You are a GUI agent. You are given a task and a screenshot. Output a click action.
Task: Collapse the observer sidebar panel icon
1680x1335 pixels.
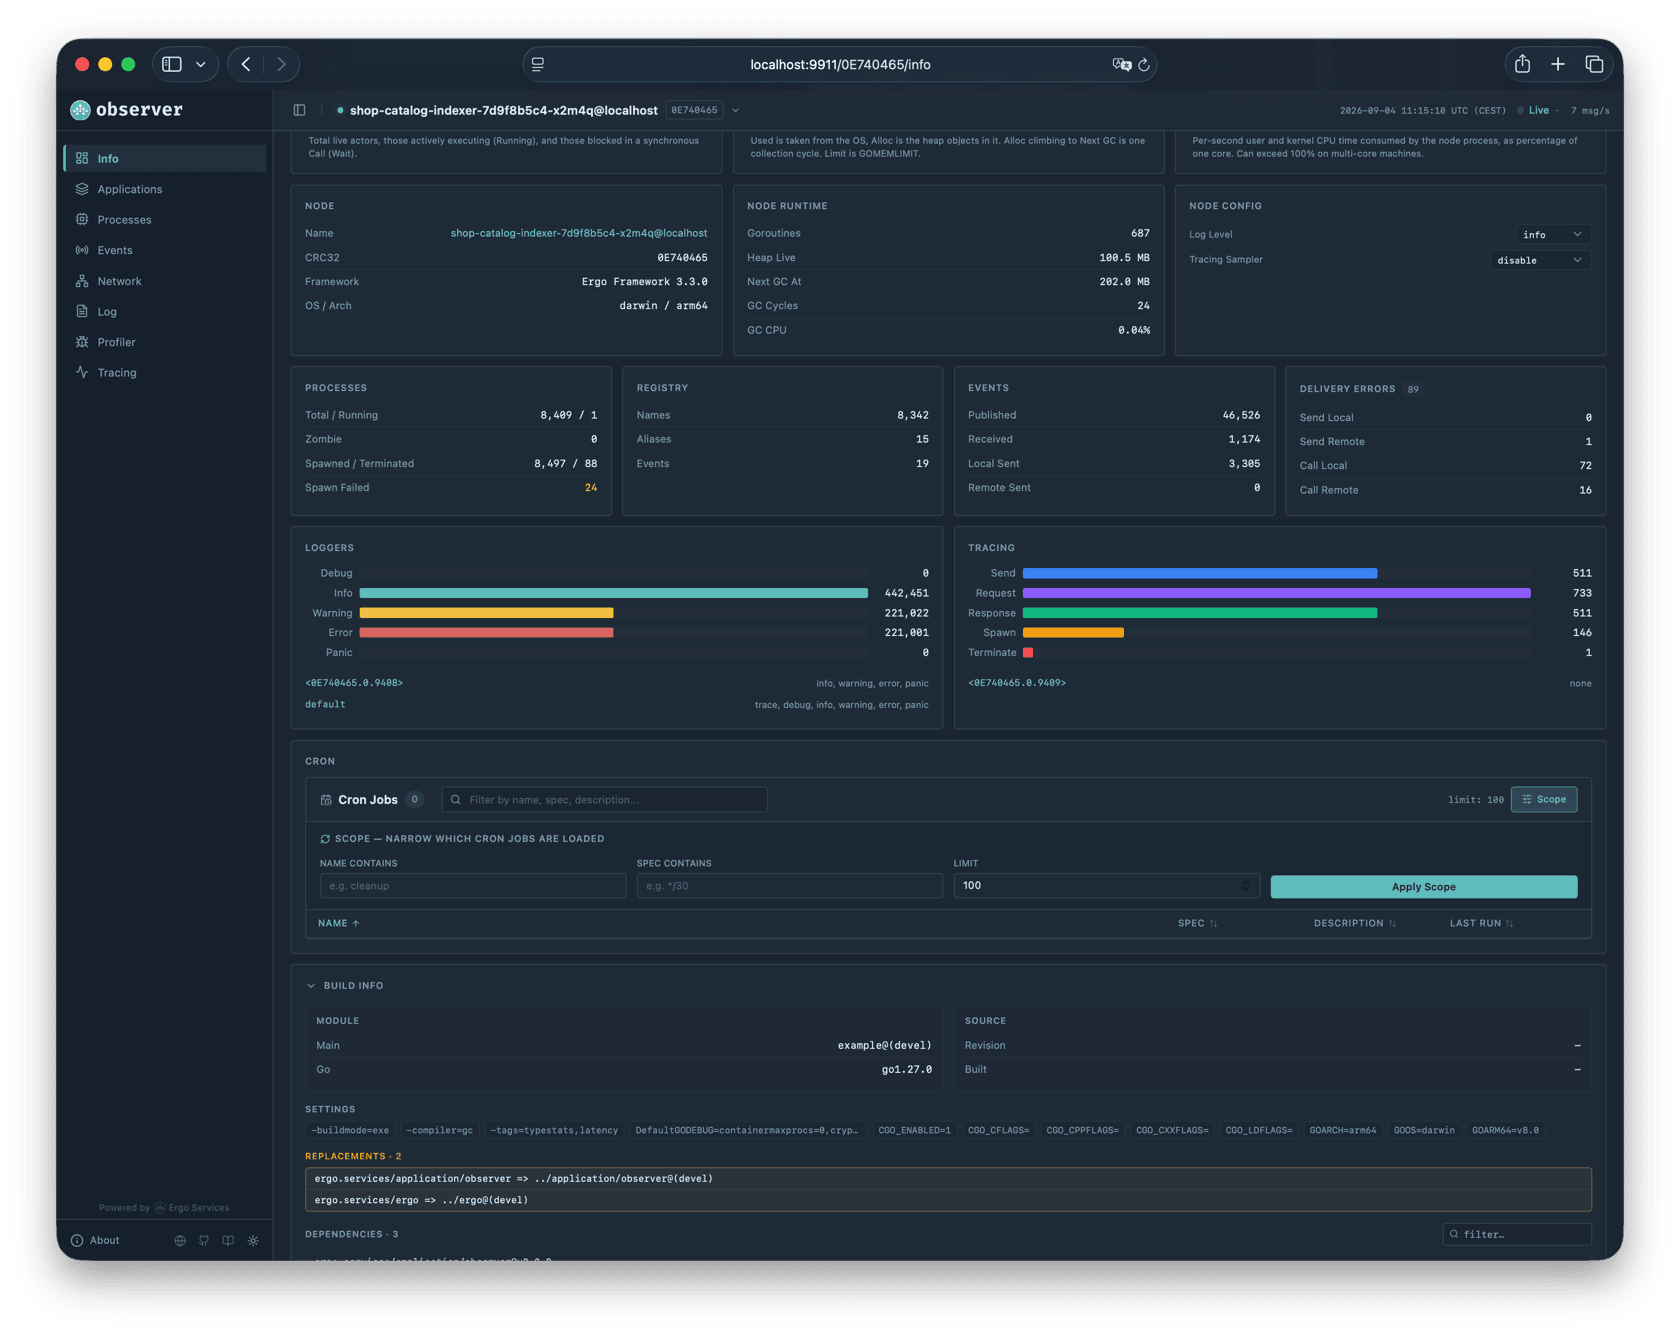click(x=299, y=110)
